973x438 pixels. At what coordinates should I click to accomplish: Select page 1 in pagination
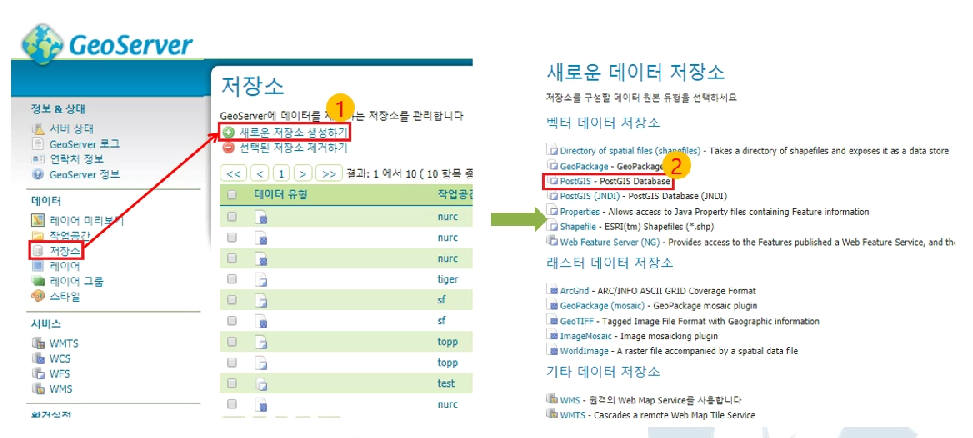(x=282, y=172)
